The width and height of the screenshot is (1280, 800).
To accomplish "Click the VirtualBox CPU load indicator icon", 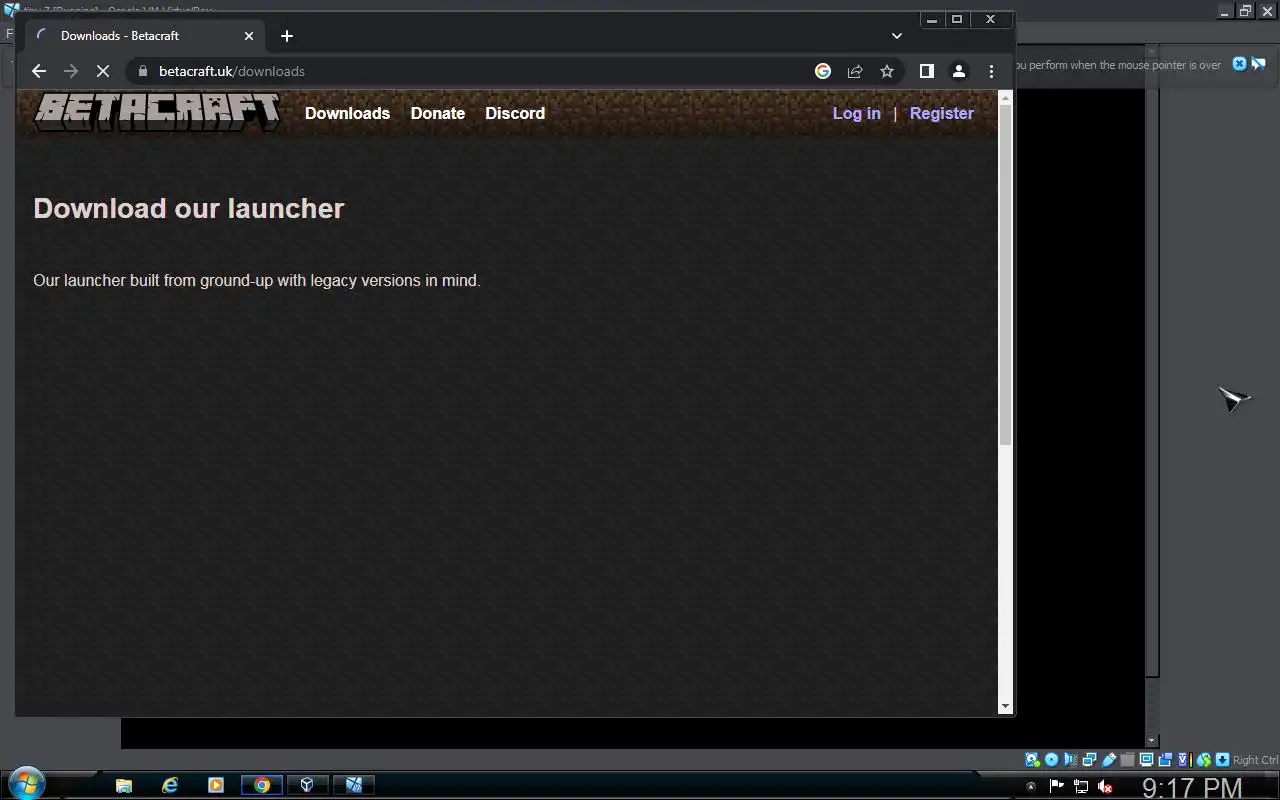I will tap(1185, 760).
